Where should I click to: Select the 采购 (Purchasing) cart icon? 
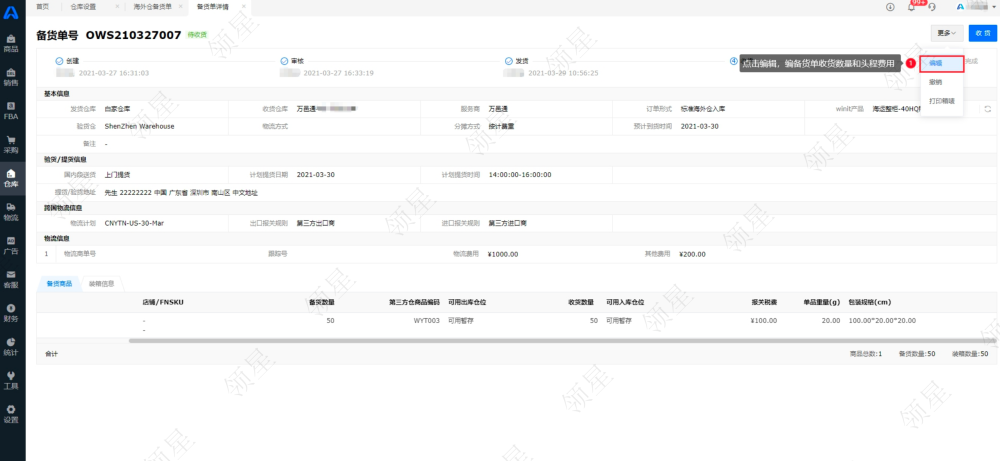(x=11, y=144)
